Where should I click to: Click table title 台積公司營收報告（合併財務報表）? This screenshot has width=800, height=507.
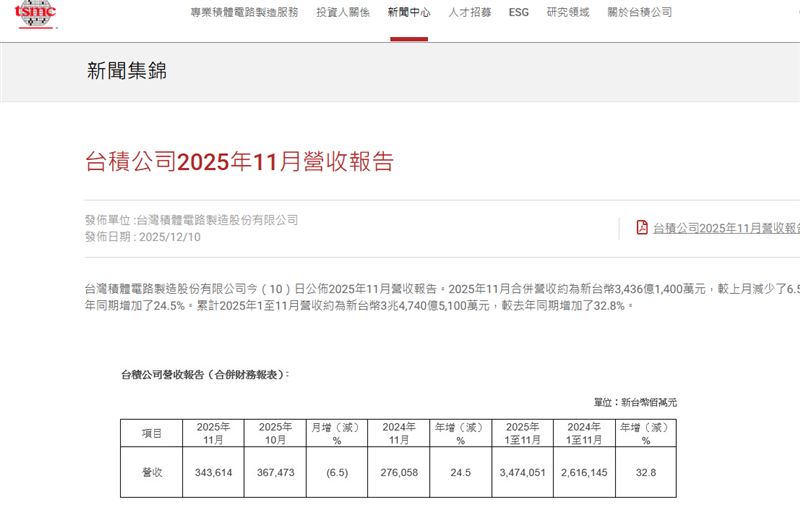(205, 374)
